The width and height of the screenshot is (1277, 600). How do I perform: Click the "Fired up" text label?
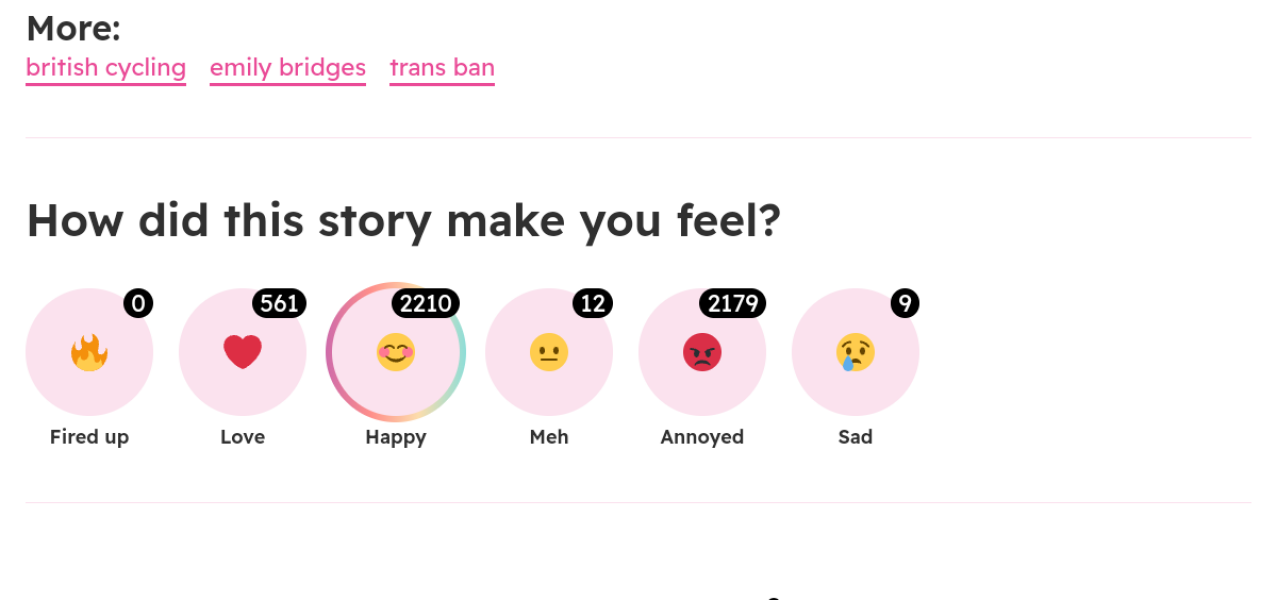[89, 437]
